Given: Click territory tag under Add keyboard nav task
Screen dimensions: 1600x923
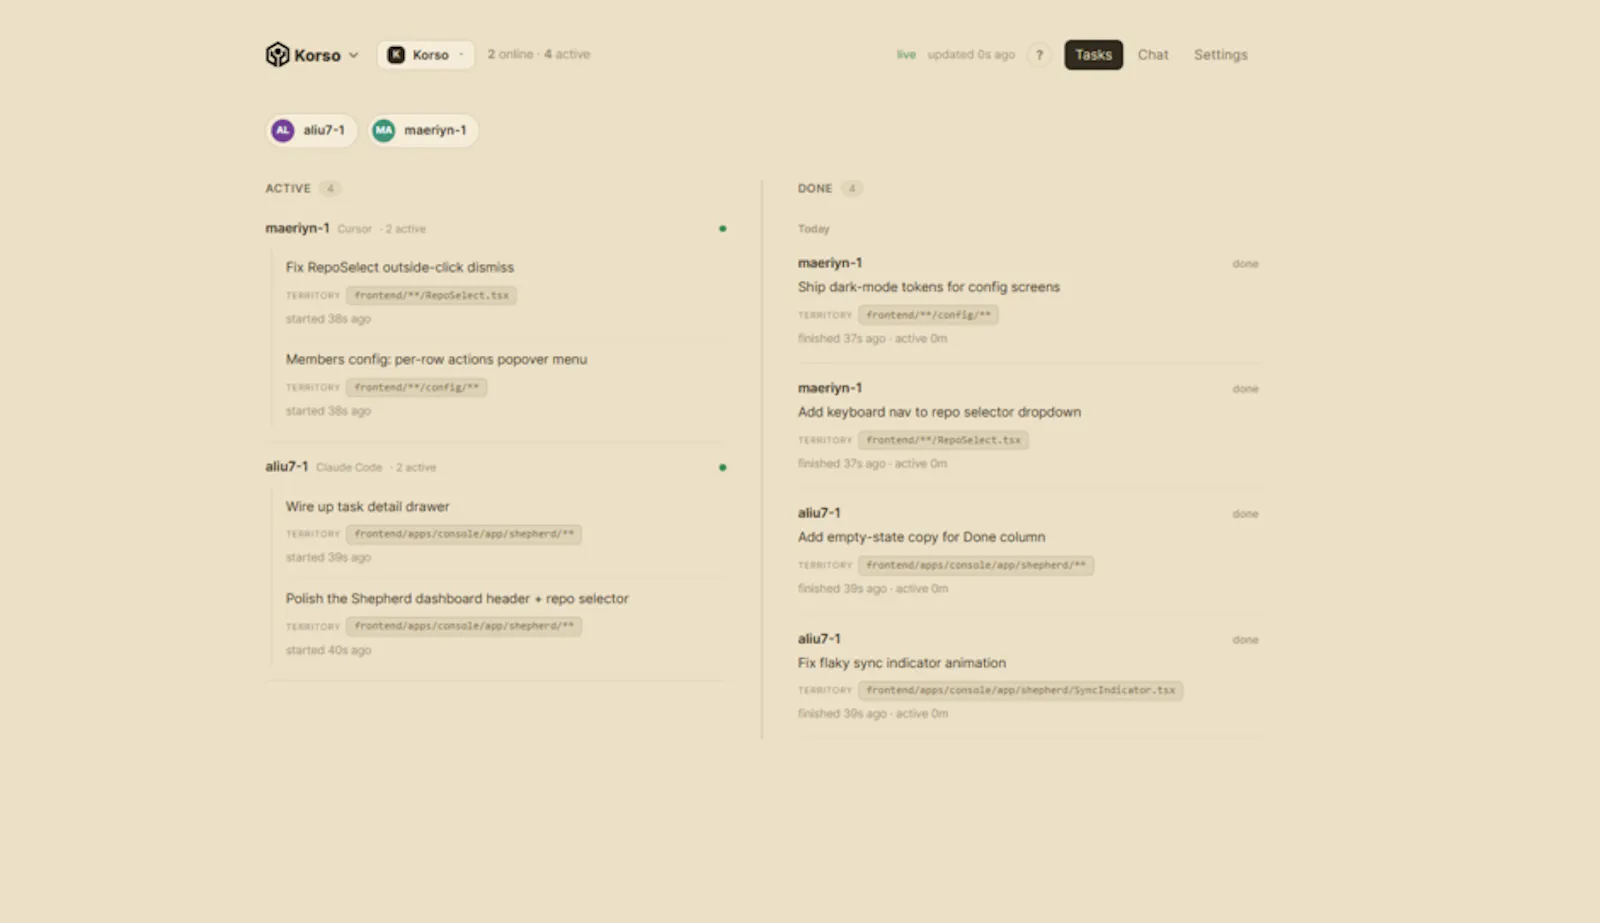Looking at the screenshot, I should coord(943,440).
